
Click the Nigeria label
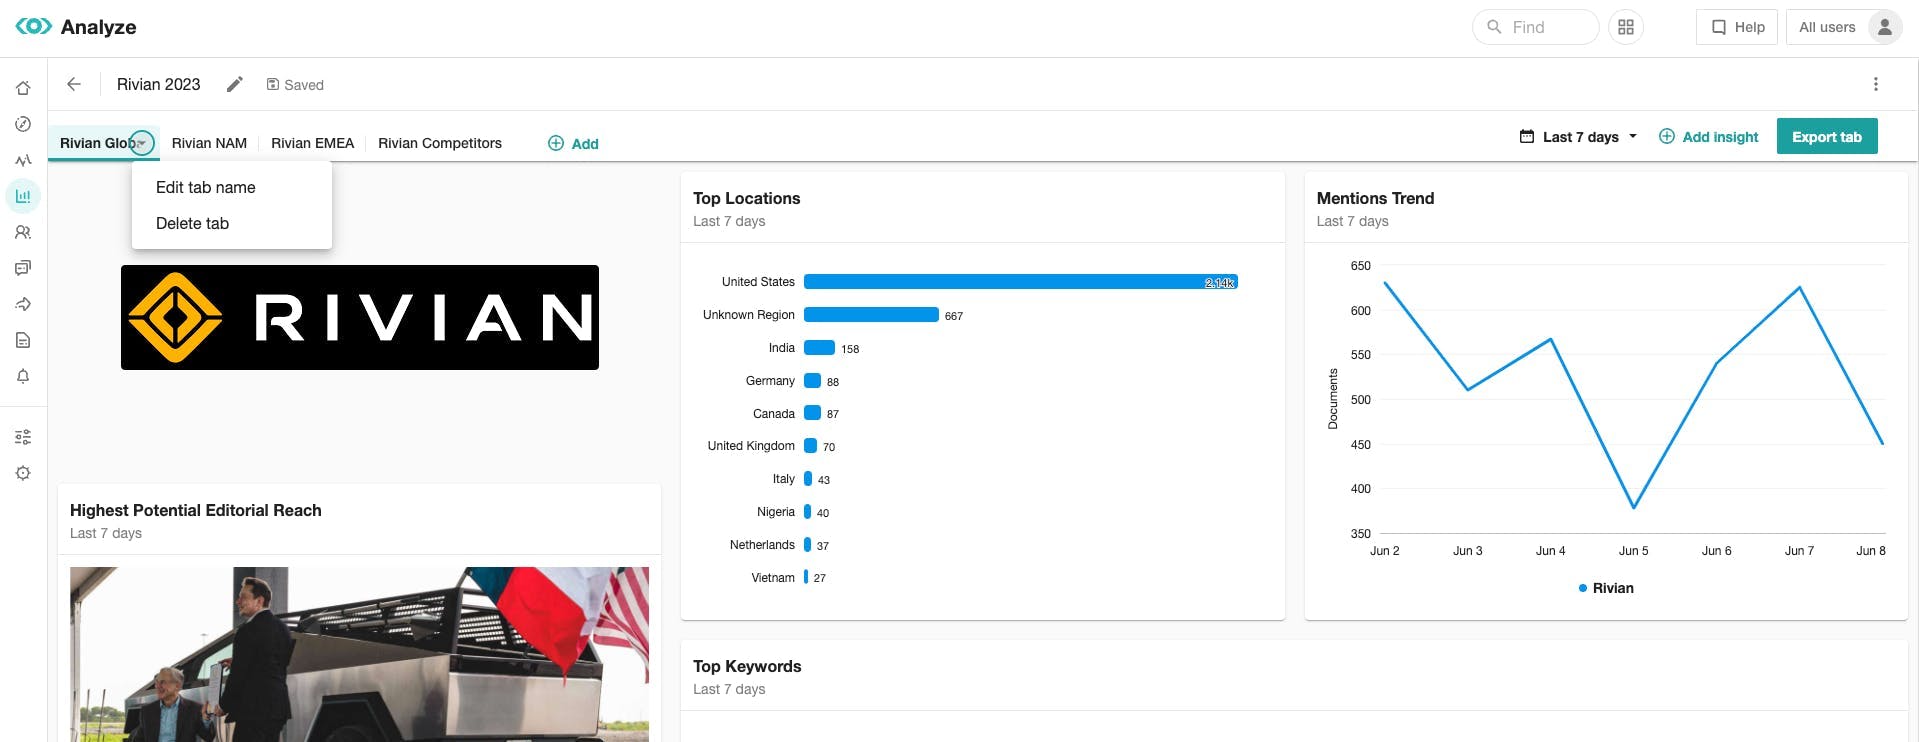(x=776, y=512)
